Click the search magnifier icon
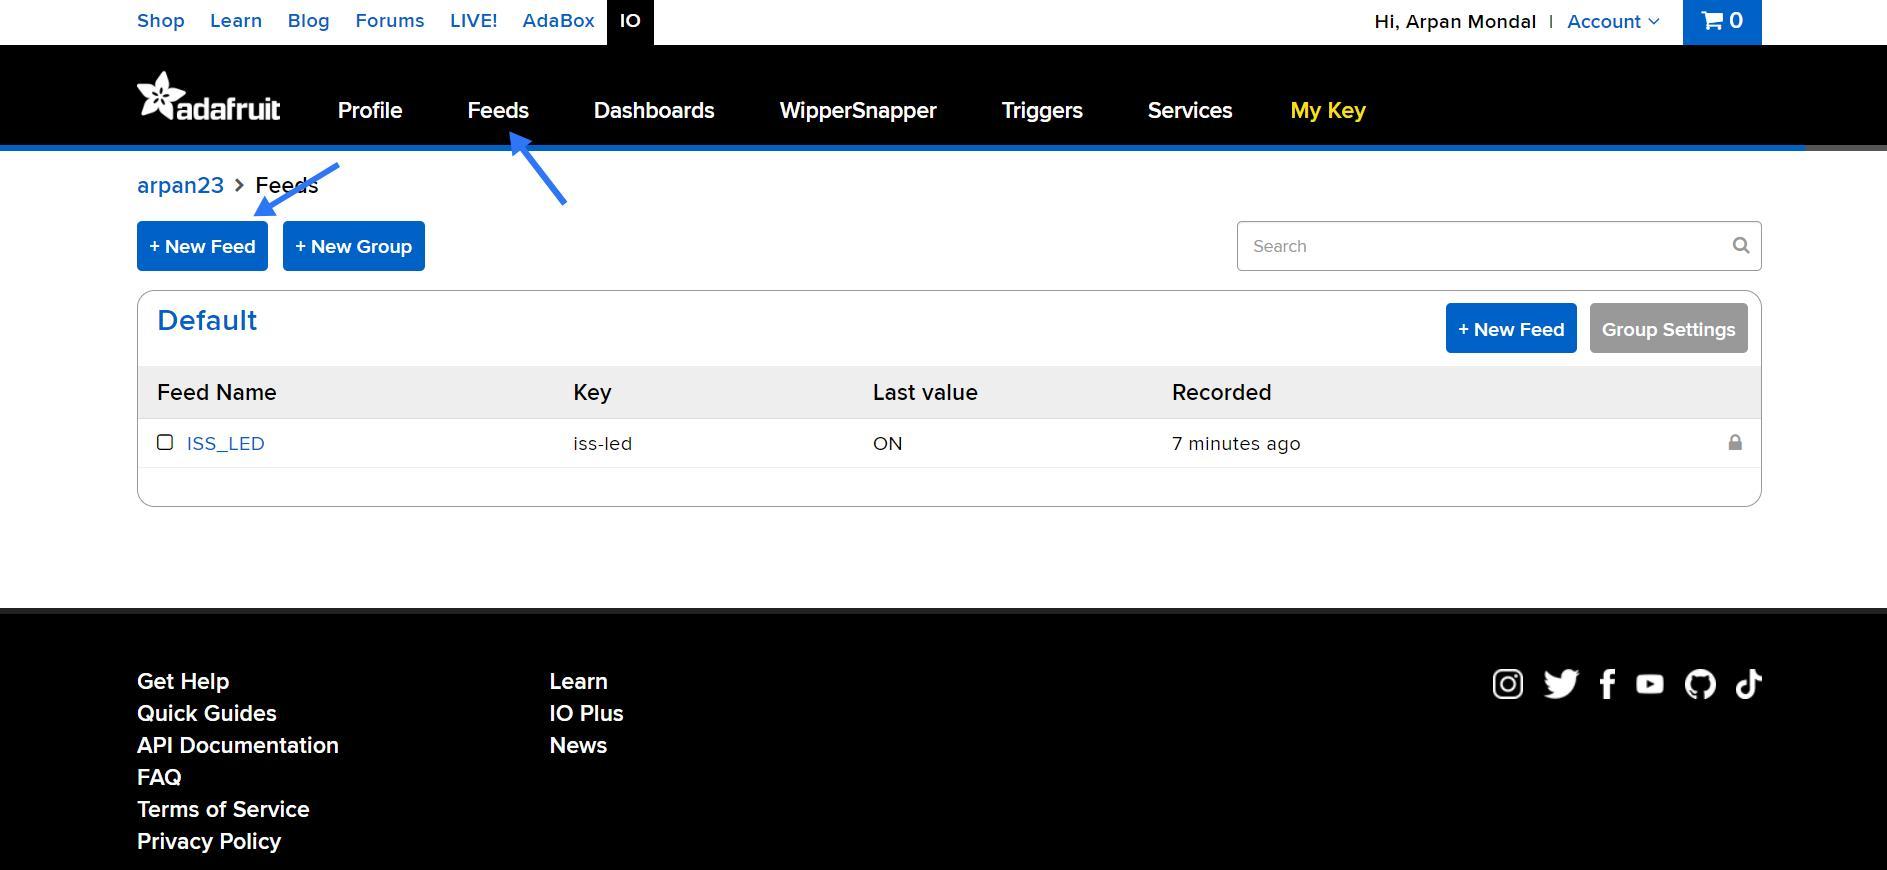1887x870 pixels. tap(1741, 246)
